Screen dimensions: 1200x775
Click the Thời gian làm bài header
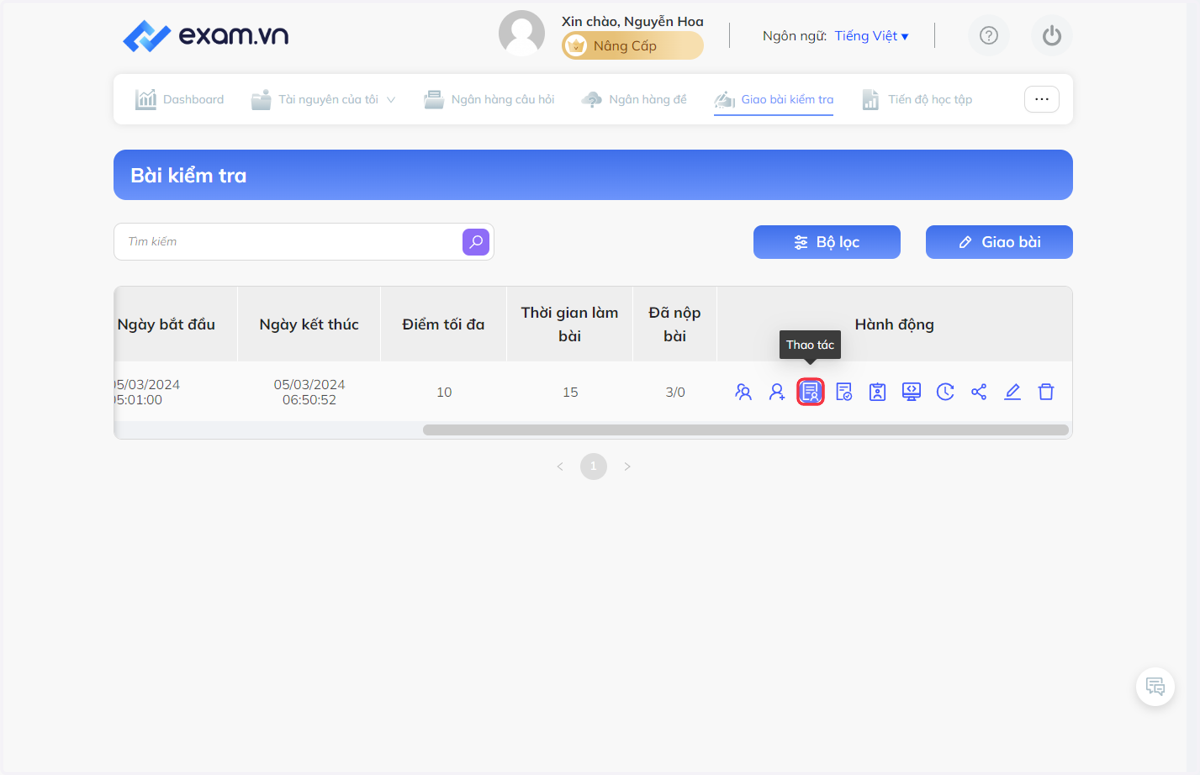[x=570, y=324]
